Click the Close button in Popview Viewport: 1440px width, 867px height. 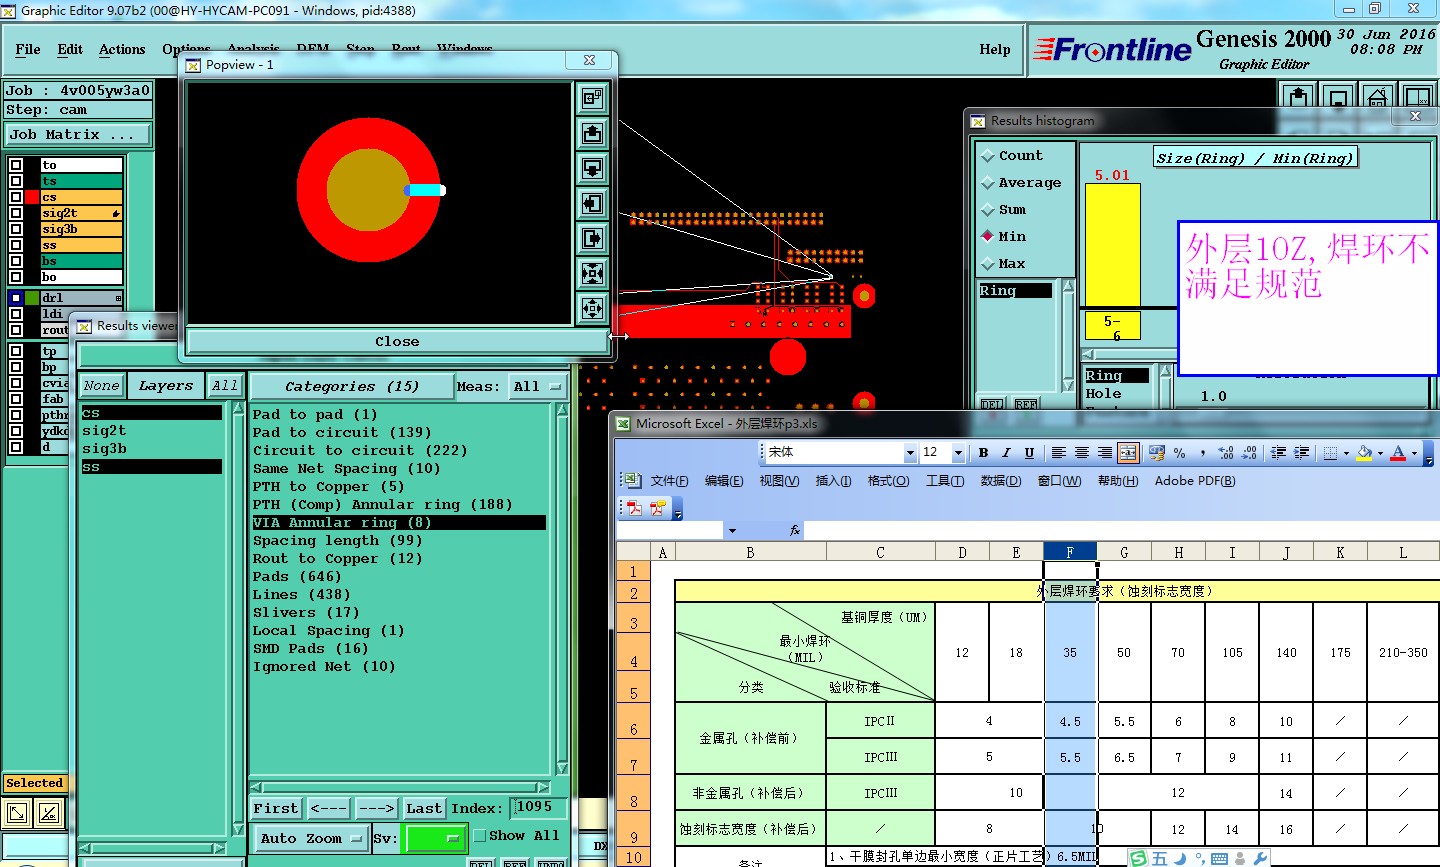coord(397,341)
